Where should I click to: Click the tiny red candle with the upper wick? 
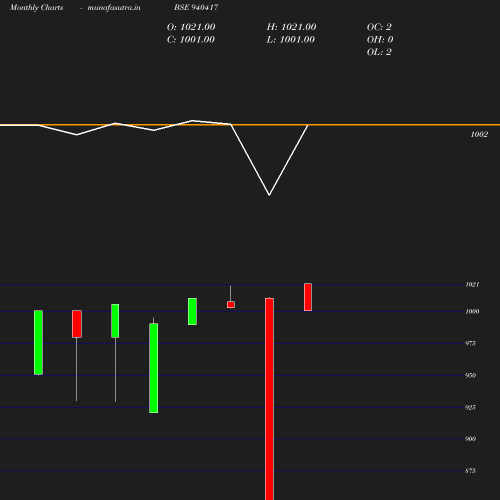[x=231, y=304]
